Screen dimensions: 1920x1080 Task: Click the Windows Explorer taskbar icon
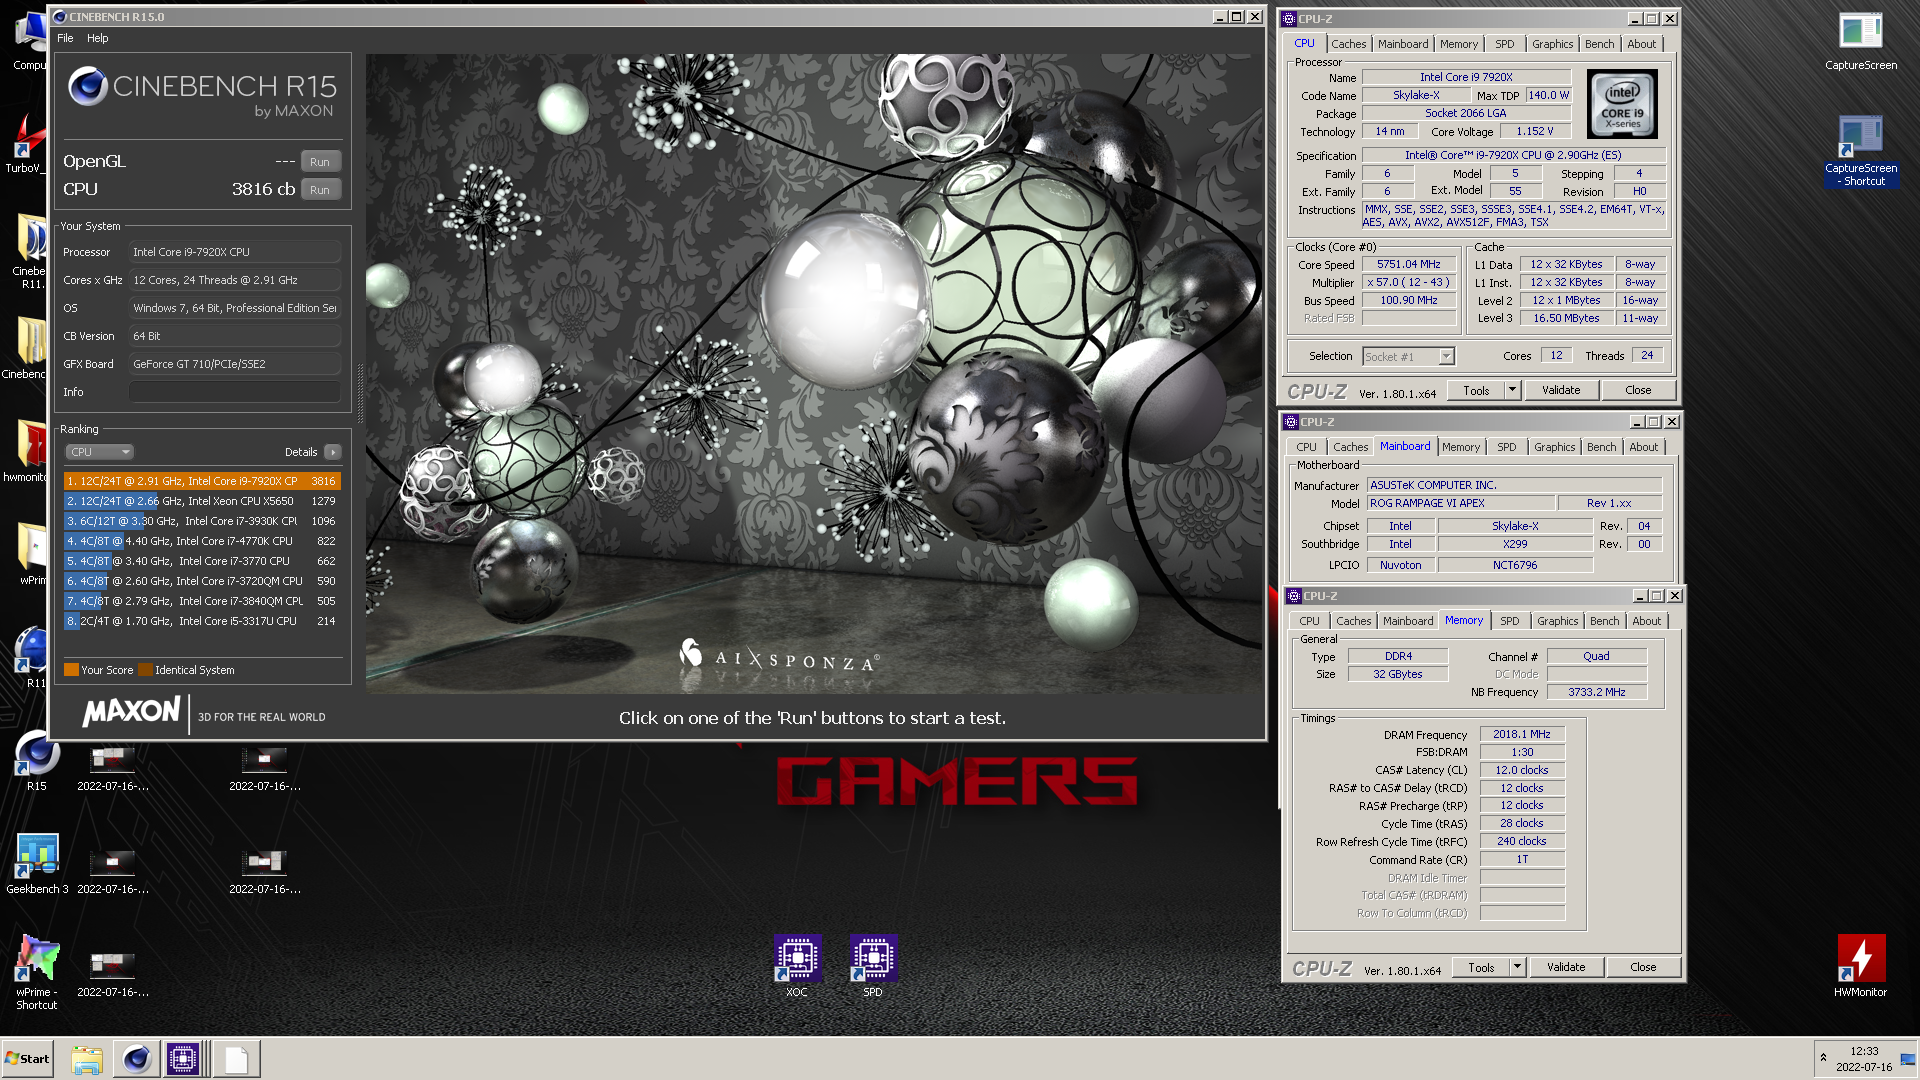coord(87,1059)
